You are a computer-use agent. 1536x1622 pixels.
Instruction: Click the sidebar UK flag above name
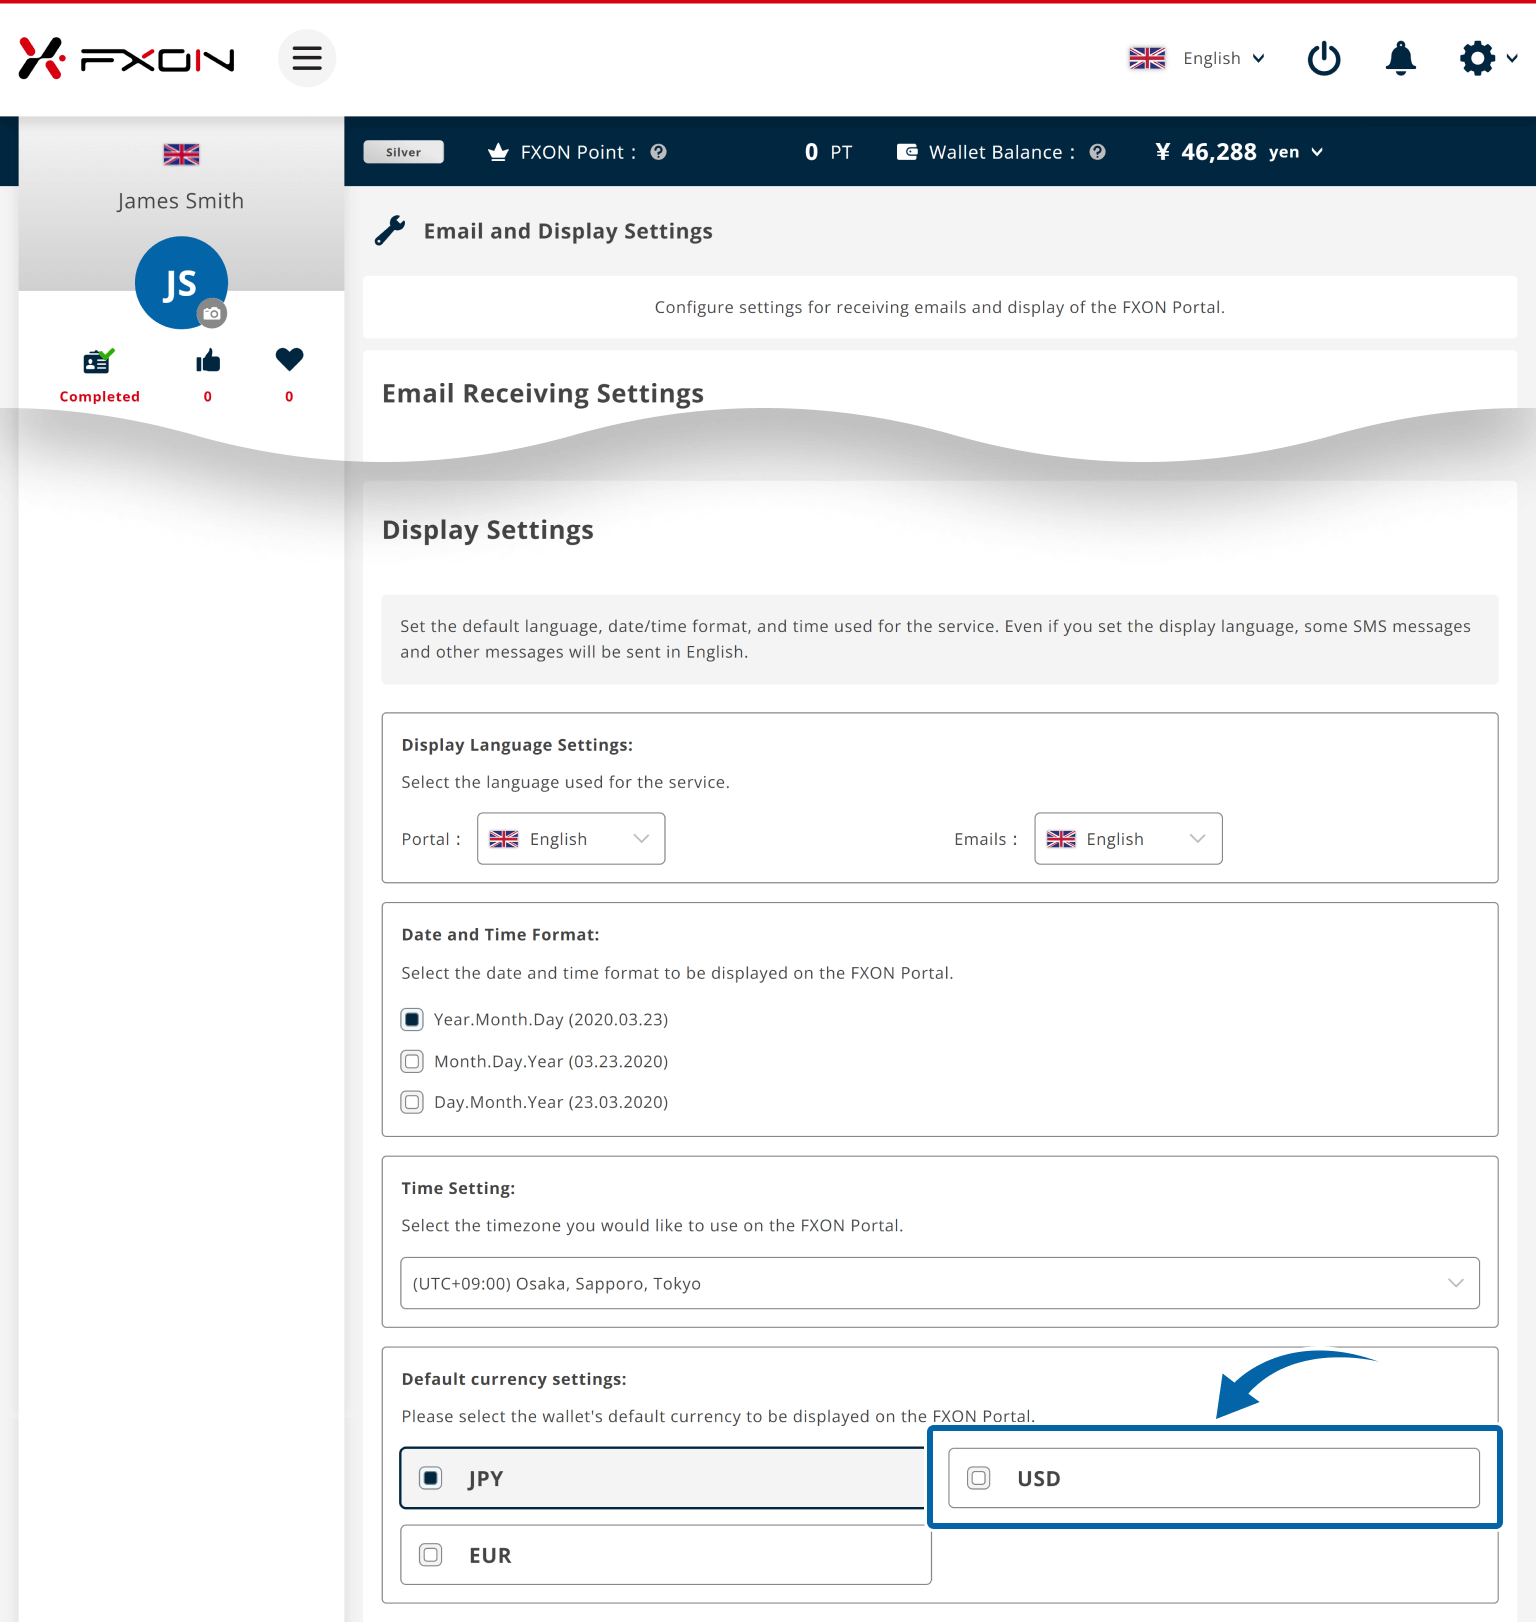click(181, 154)
